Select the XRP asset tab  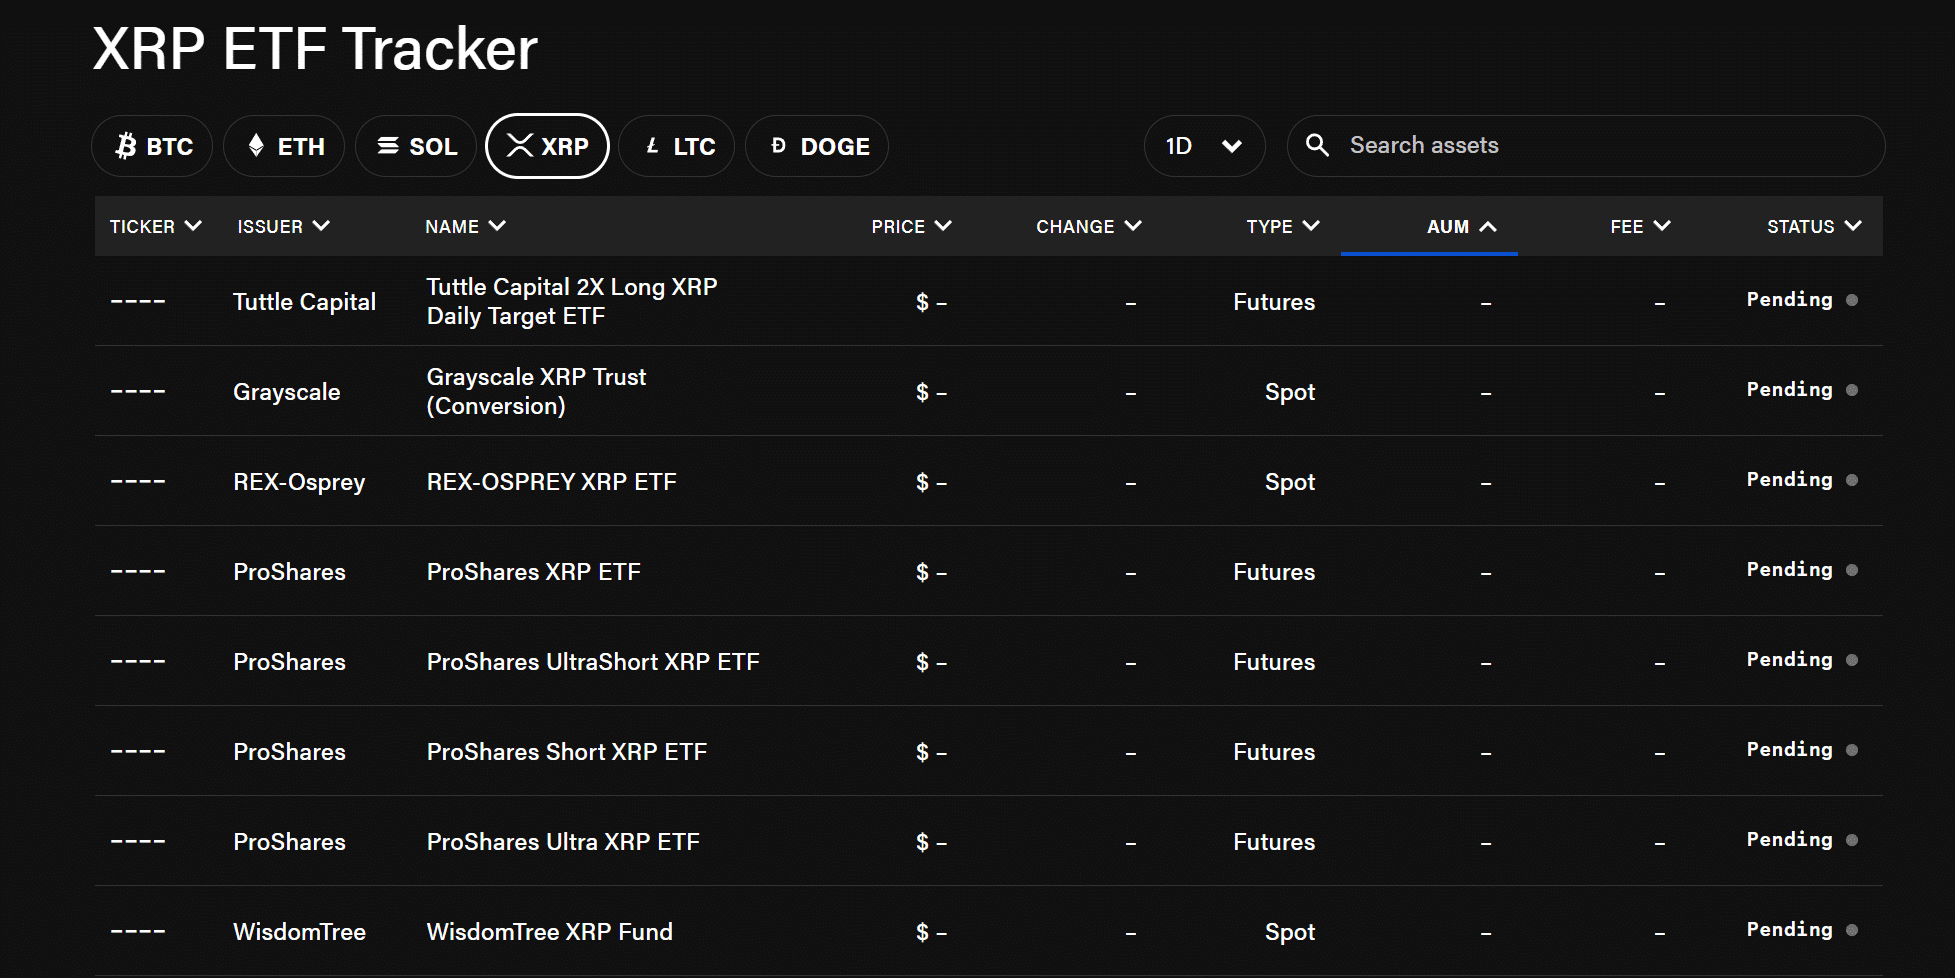click(x=547, y=146)
